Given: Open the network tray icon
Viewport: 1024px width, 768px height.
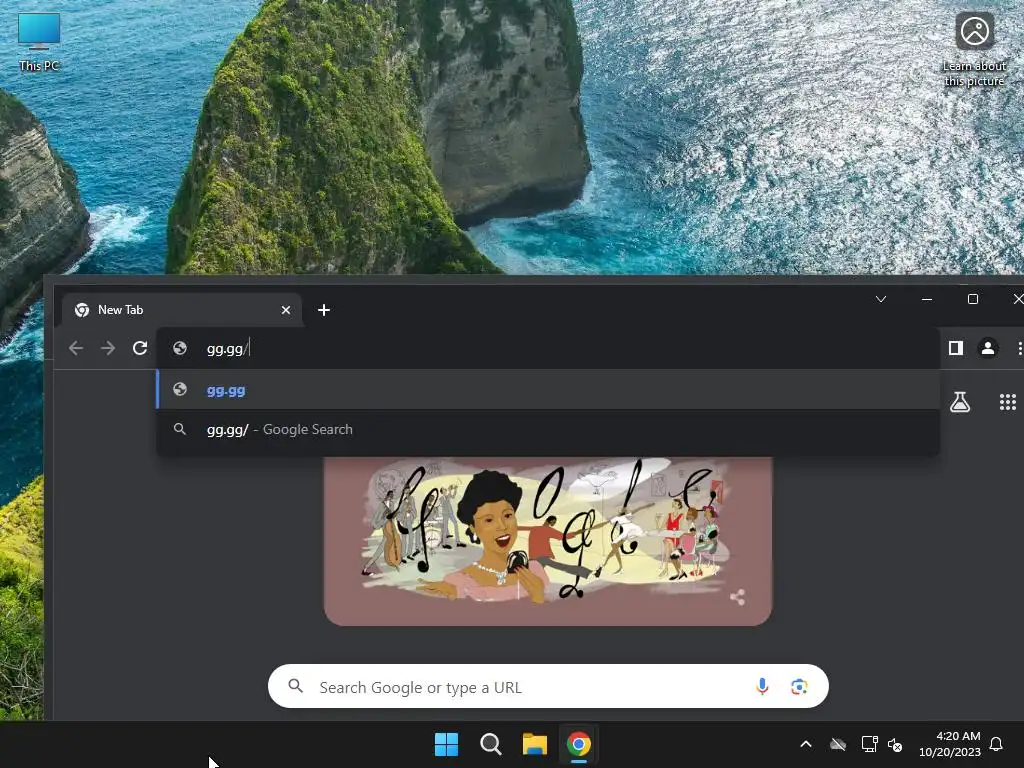Looking at the screenshot, I should 869,744.
